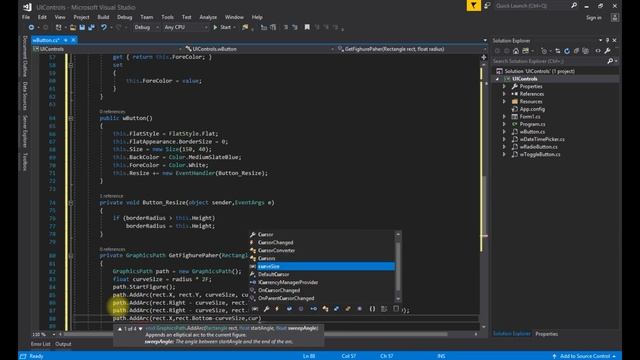Open the File menu
640x360 pixels.
tap(26, 17)
